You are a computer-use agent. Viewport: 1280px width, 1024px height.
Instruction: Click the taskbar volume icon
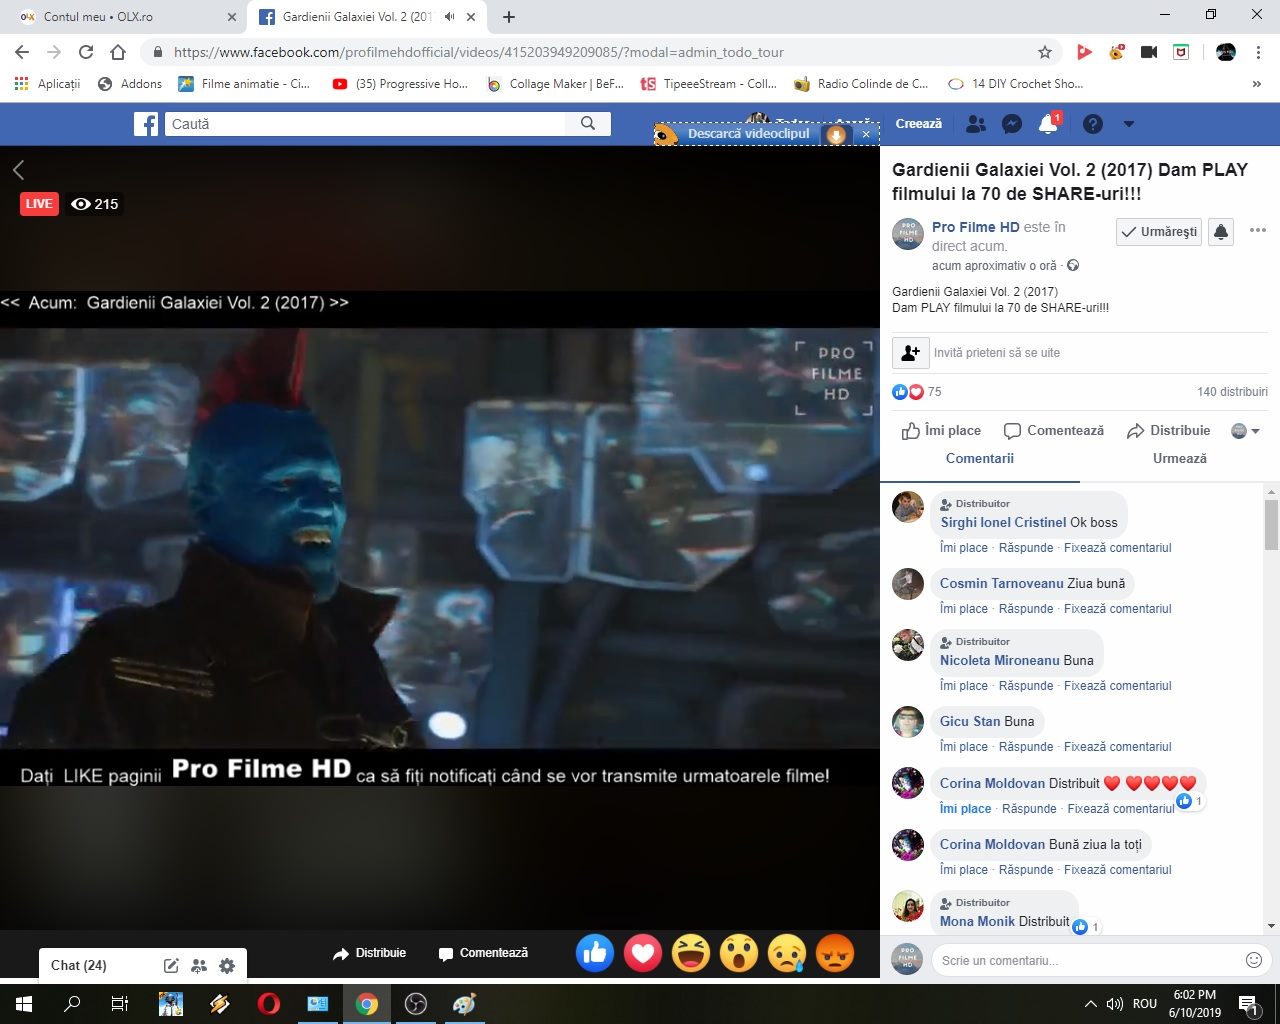pos(1115,1004)
